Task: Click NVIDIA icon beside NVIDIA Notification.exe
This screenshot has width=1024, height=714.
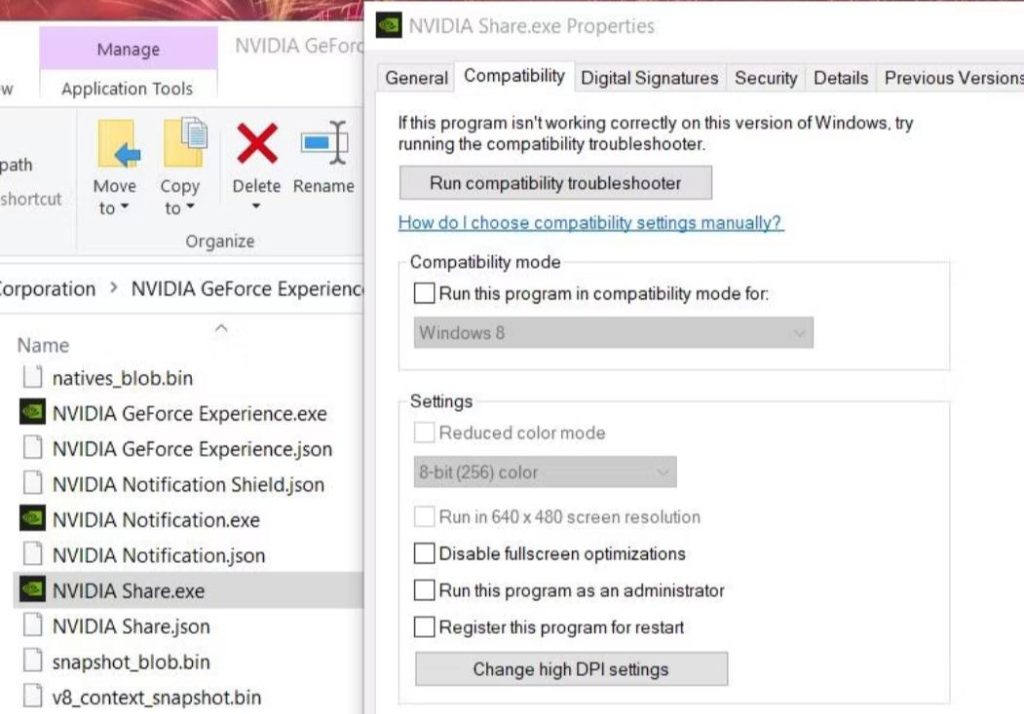Action: pos(32,519)
